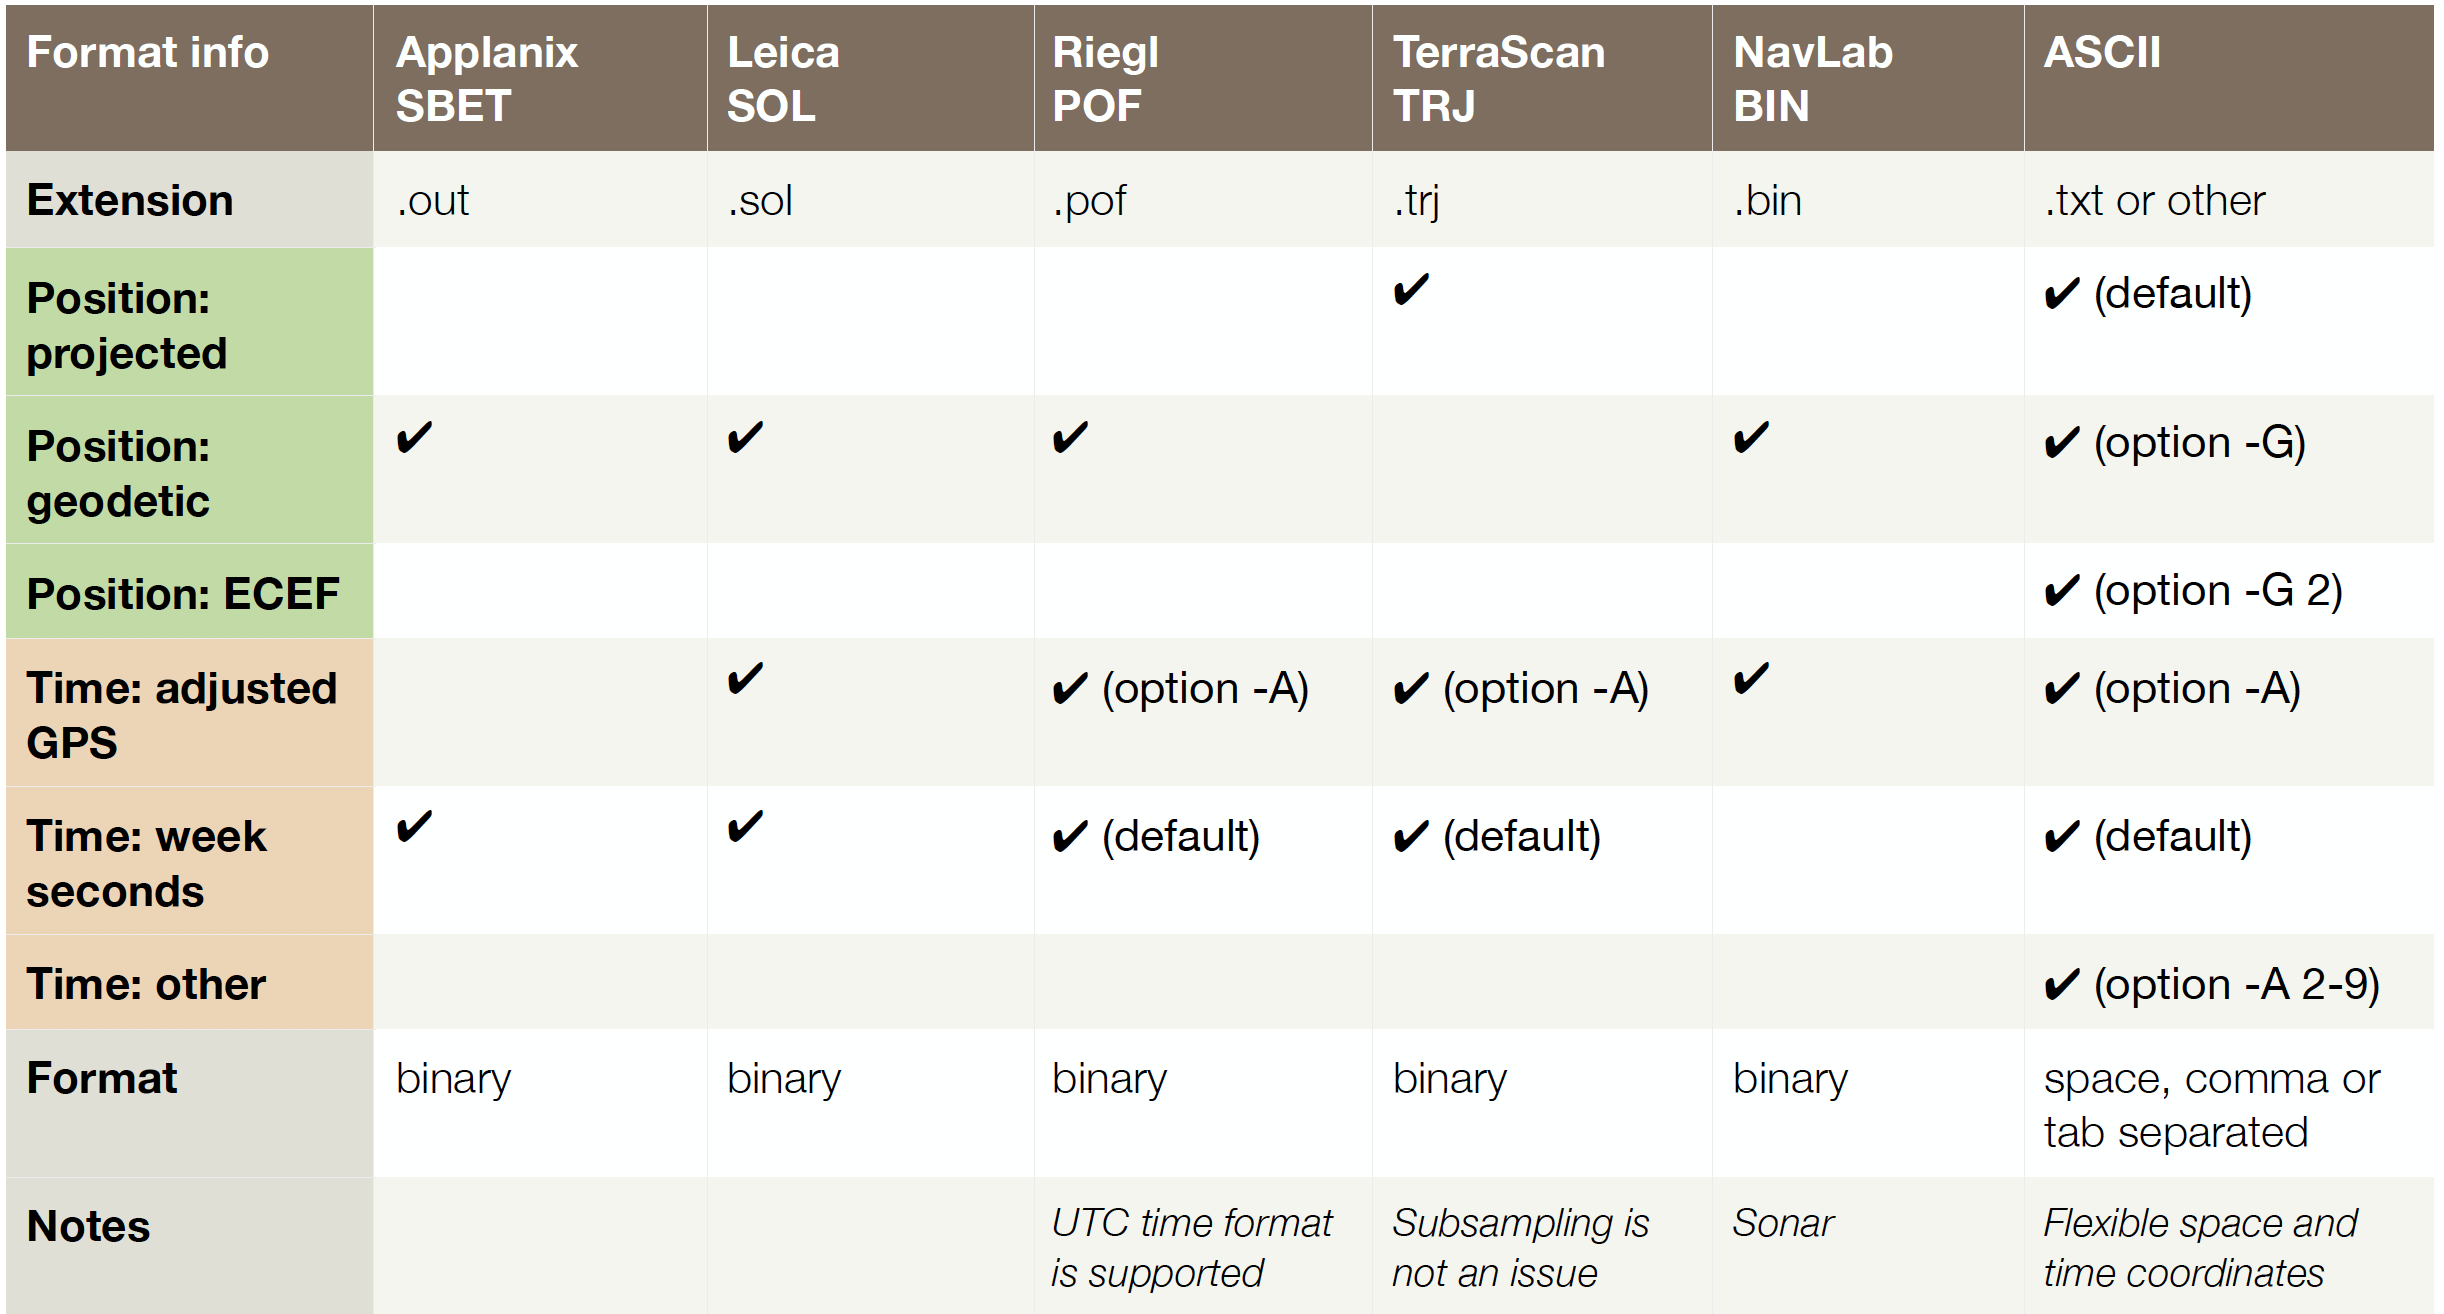Image resolution: width=2444 pixels, height=1314 pixels.
Task: Click the 'NavLab BIN' column header
Action: 1868,78
